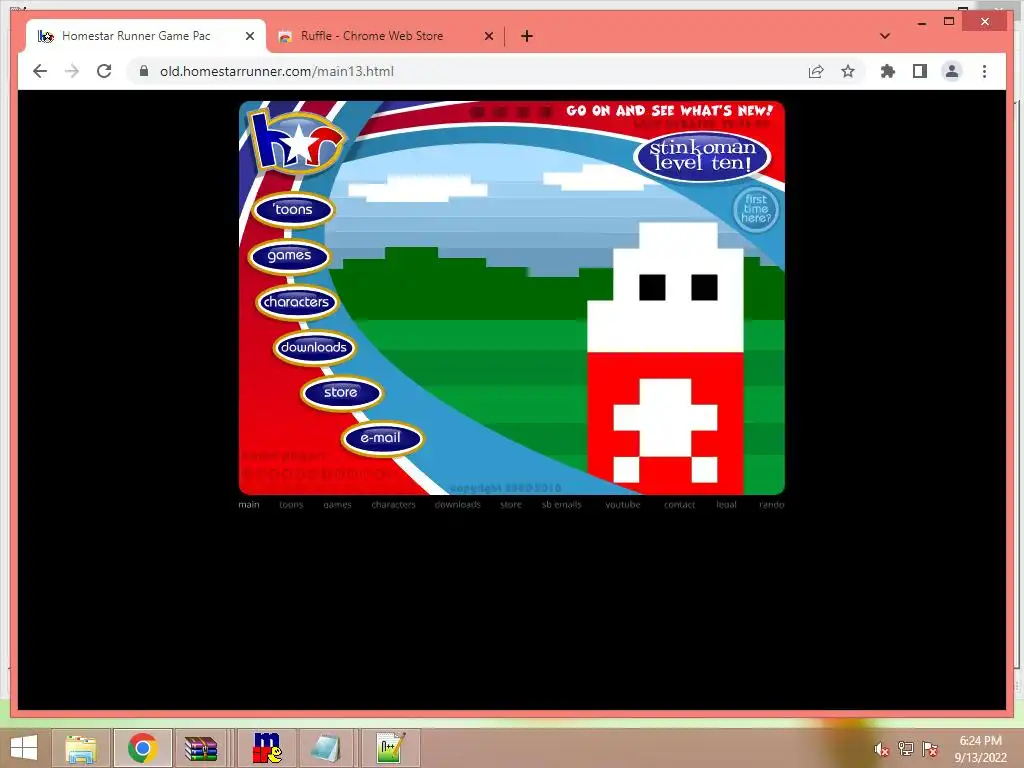This screenshot has height=768, width=1024.
Task: Open File Explorer from taskbar
Action: point(81,748)
